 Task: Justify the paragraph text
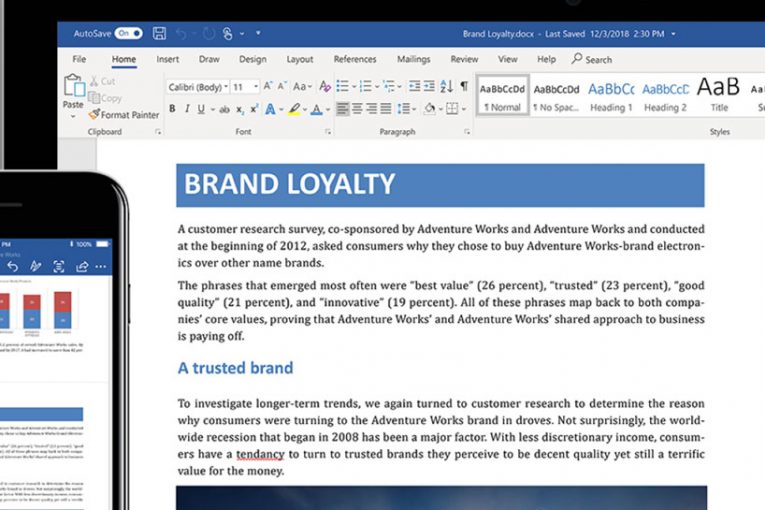[x=386, y=108]
